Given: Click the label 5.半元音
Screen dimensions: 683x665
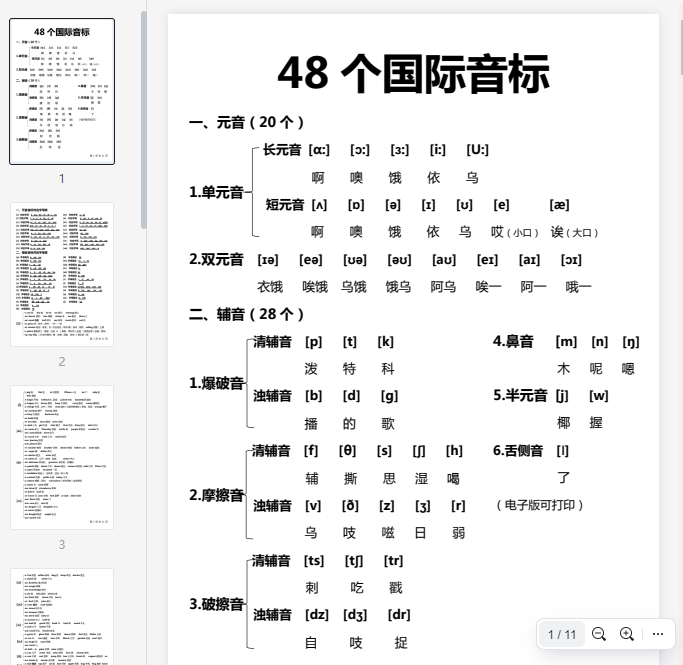Looking at the screenshot, I should click(x=520, y=395).
